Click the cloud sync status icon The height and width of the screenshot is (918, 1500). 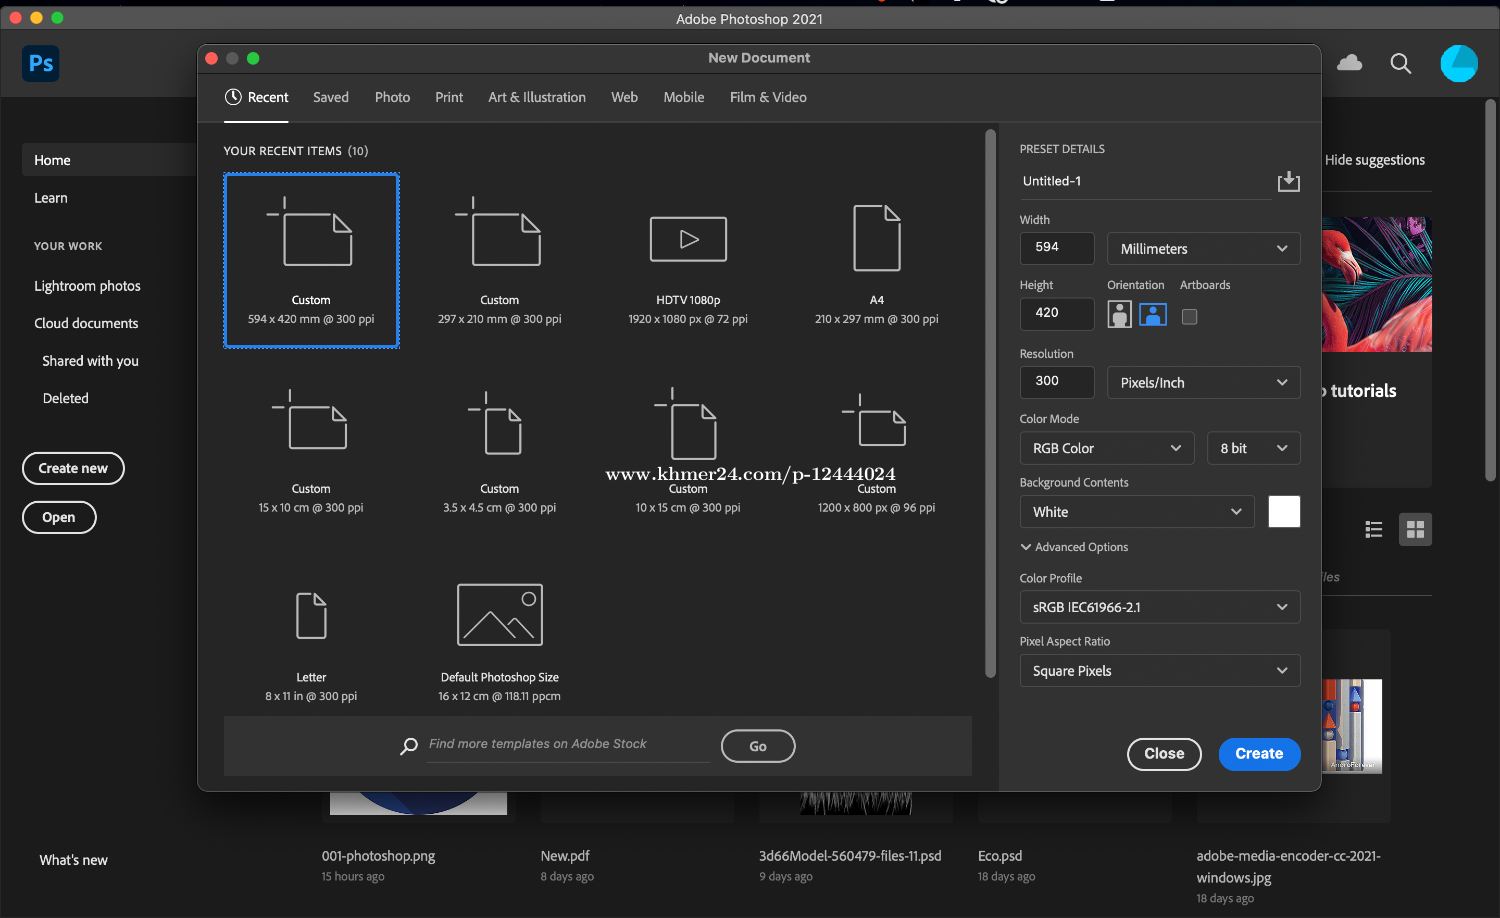(1349, 62)
